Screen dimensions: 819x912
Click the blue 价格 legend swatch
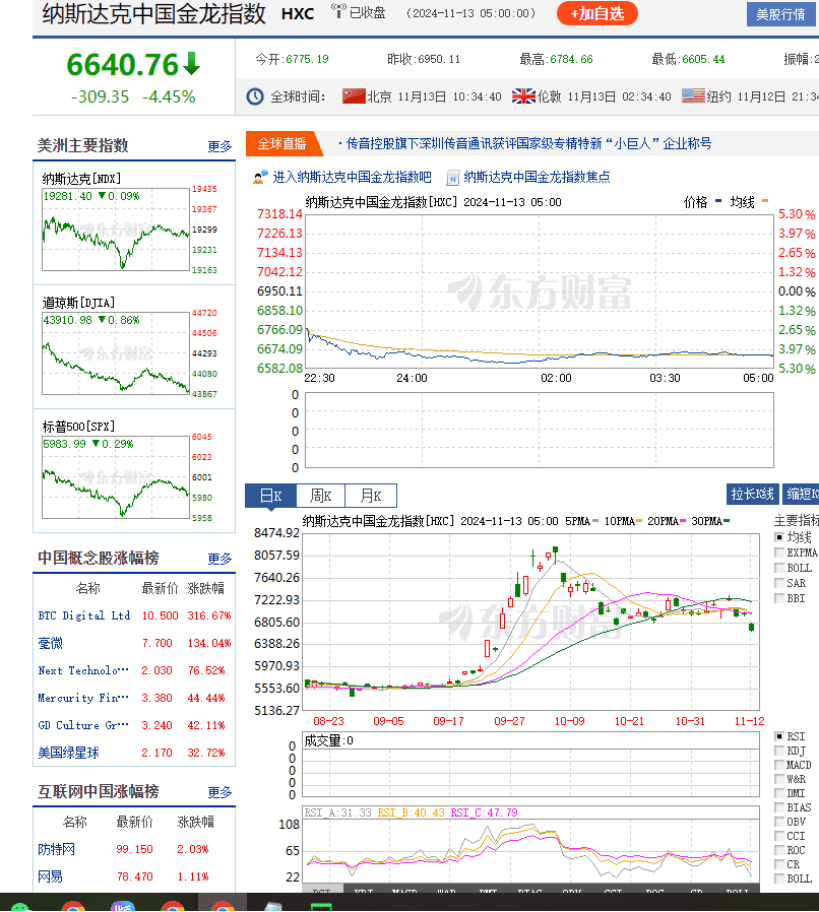718,201
